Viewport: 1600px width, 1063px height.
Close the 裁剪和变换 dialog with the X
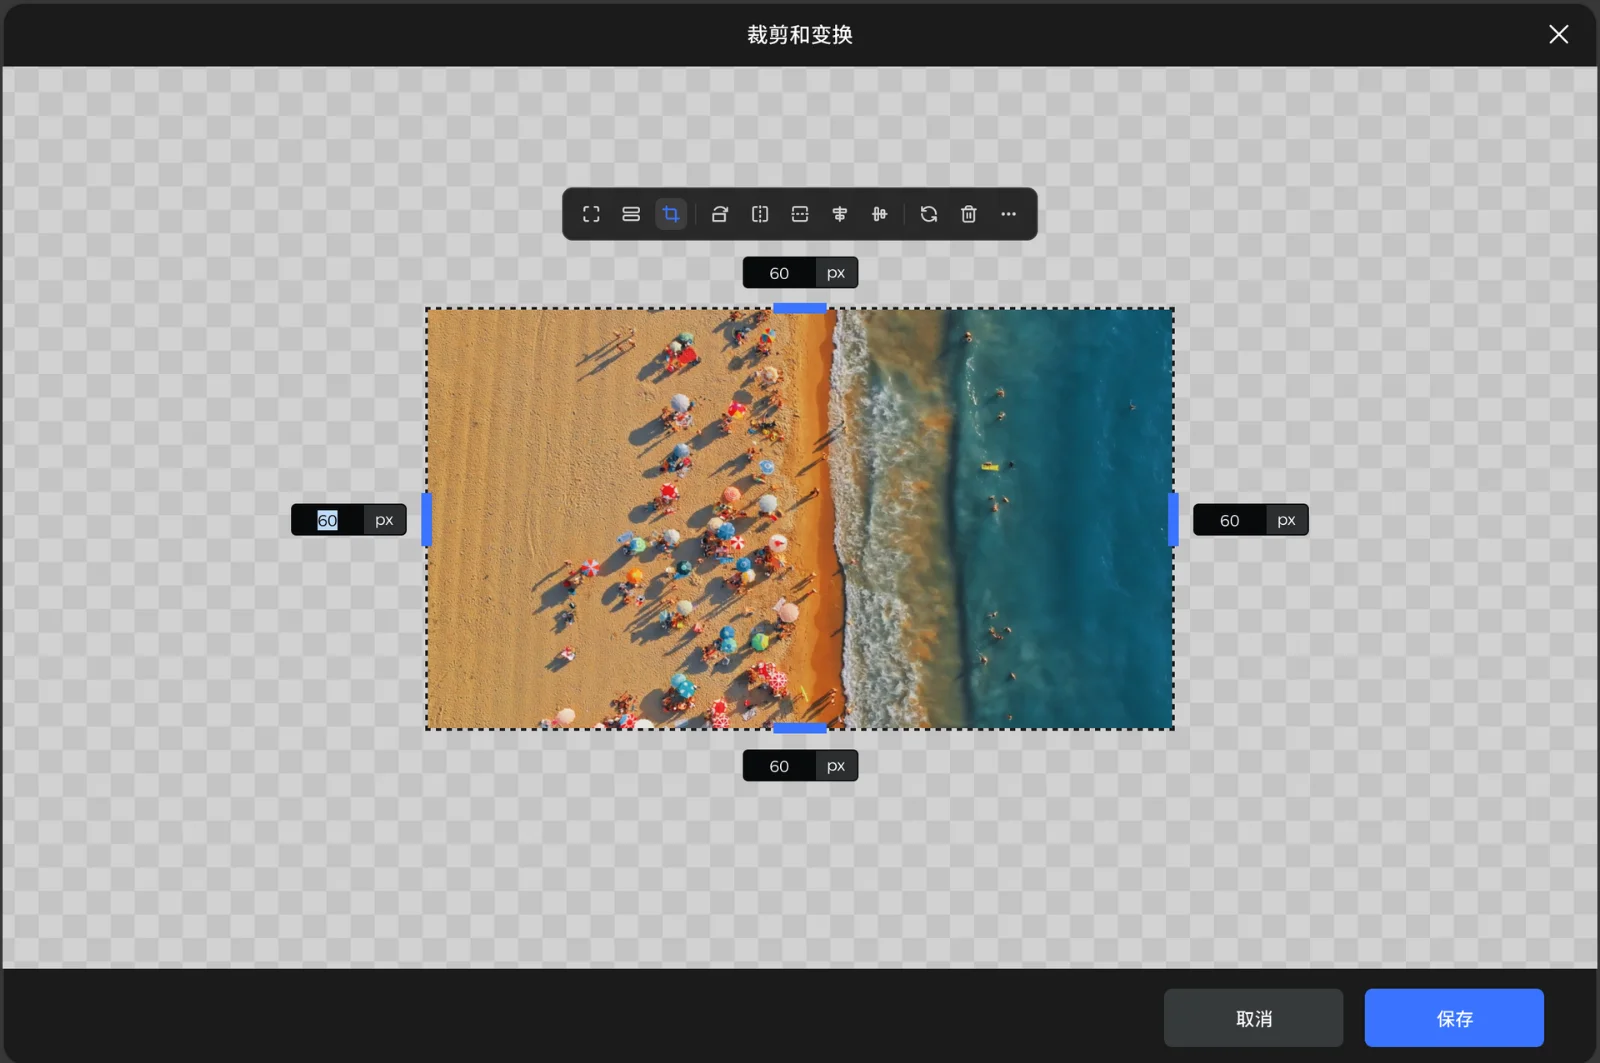tap(1558, 35)
